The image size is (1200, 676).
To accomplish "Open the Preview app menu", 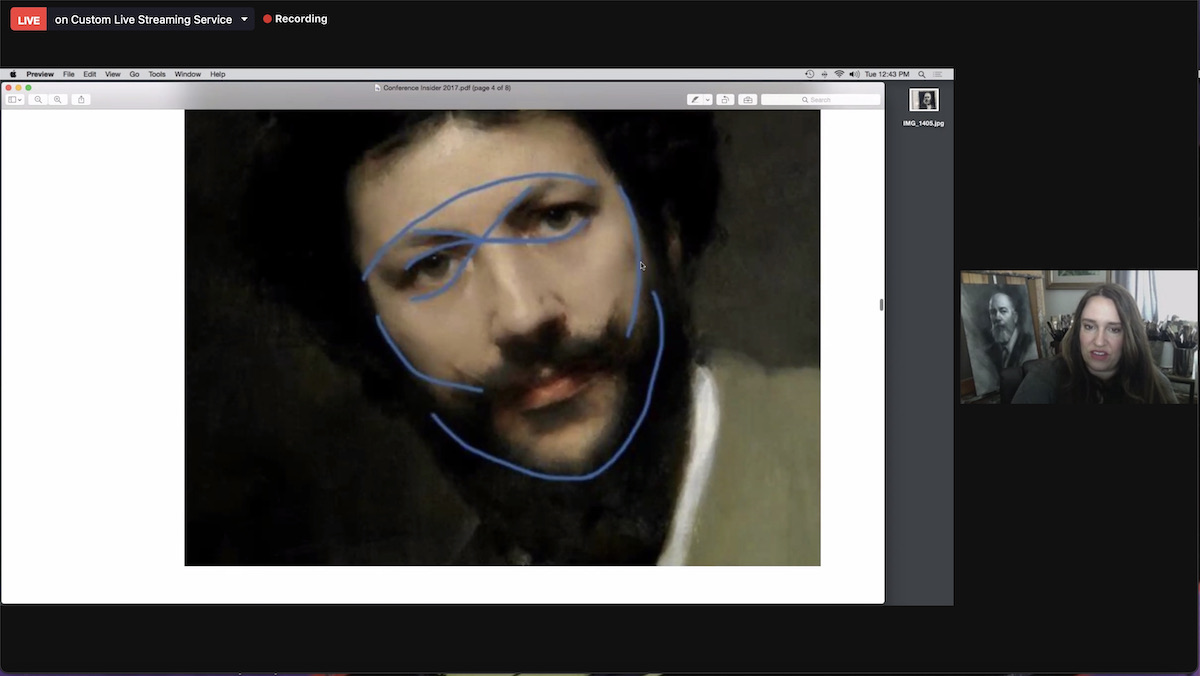I will point(40,74).
